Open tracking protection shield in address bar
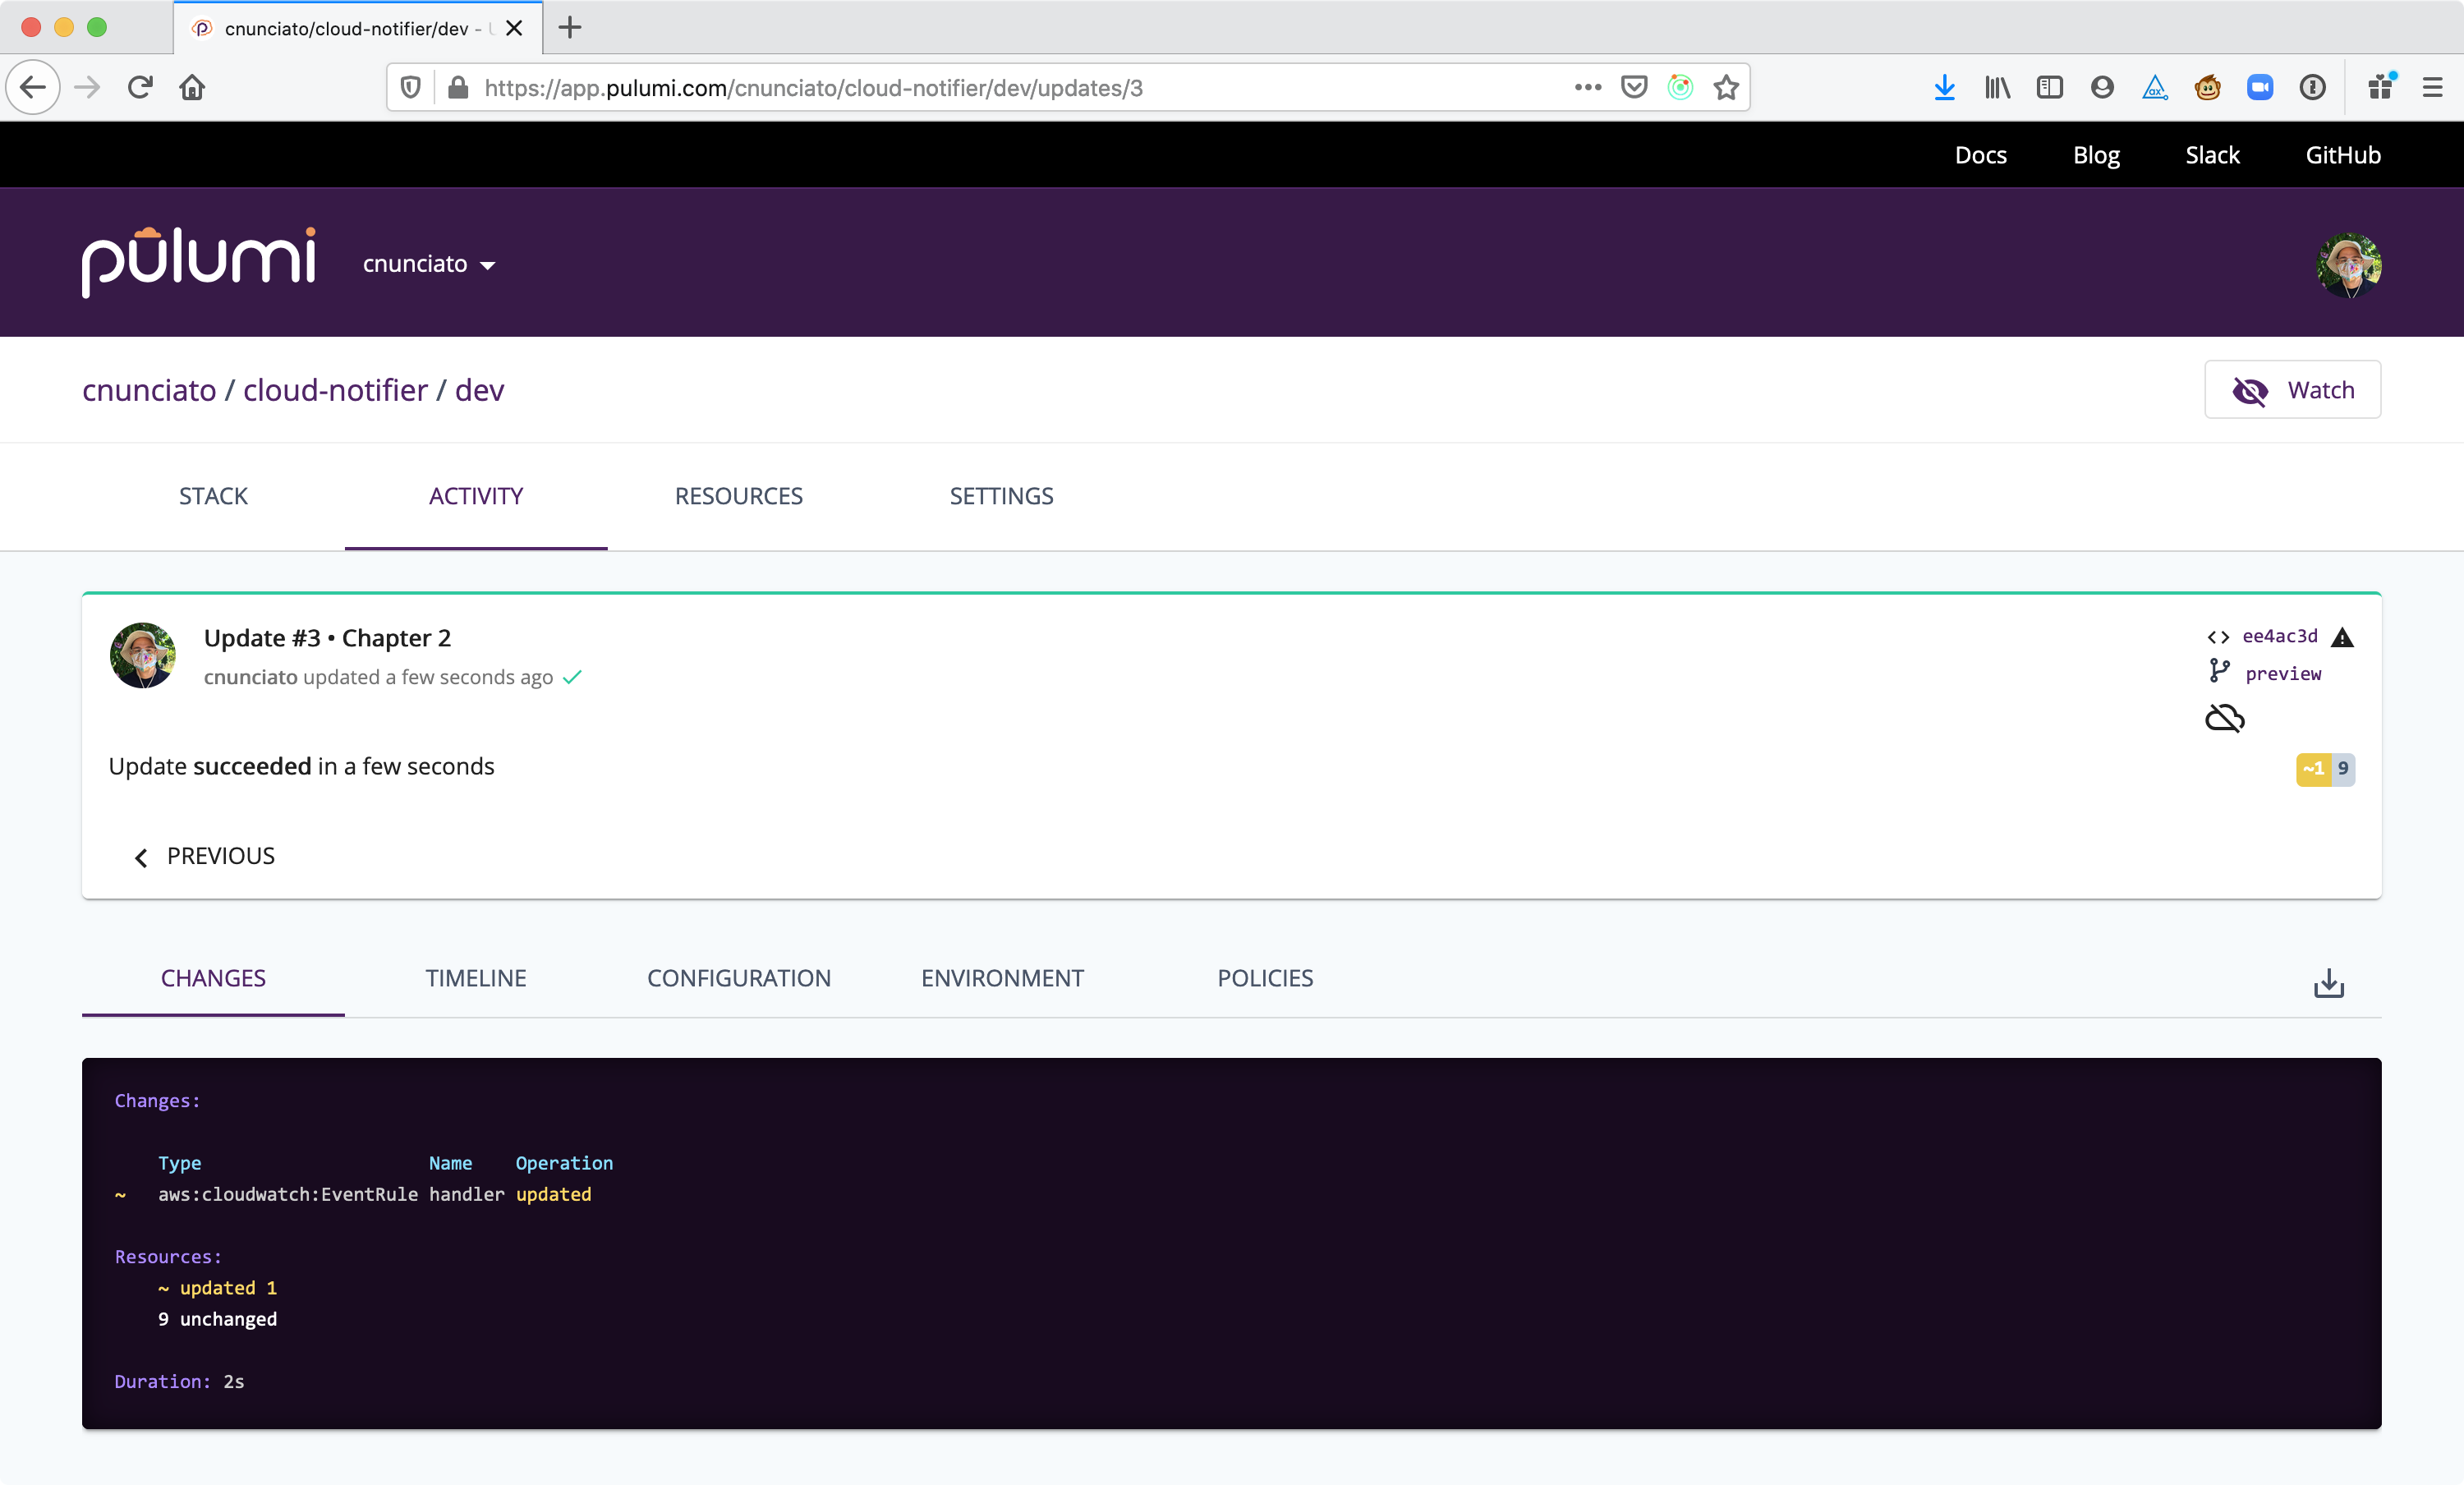 [x=410, y=88]
